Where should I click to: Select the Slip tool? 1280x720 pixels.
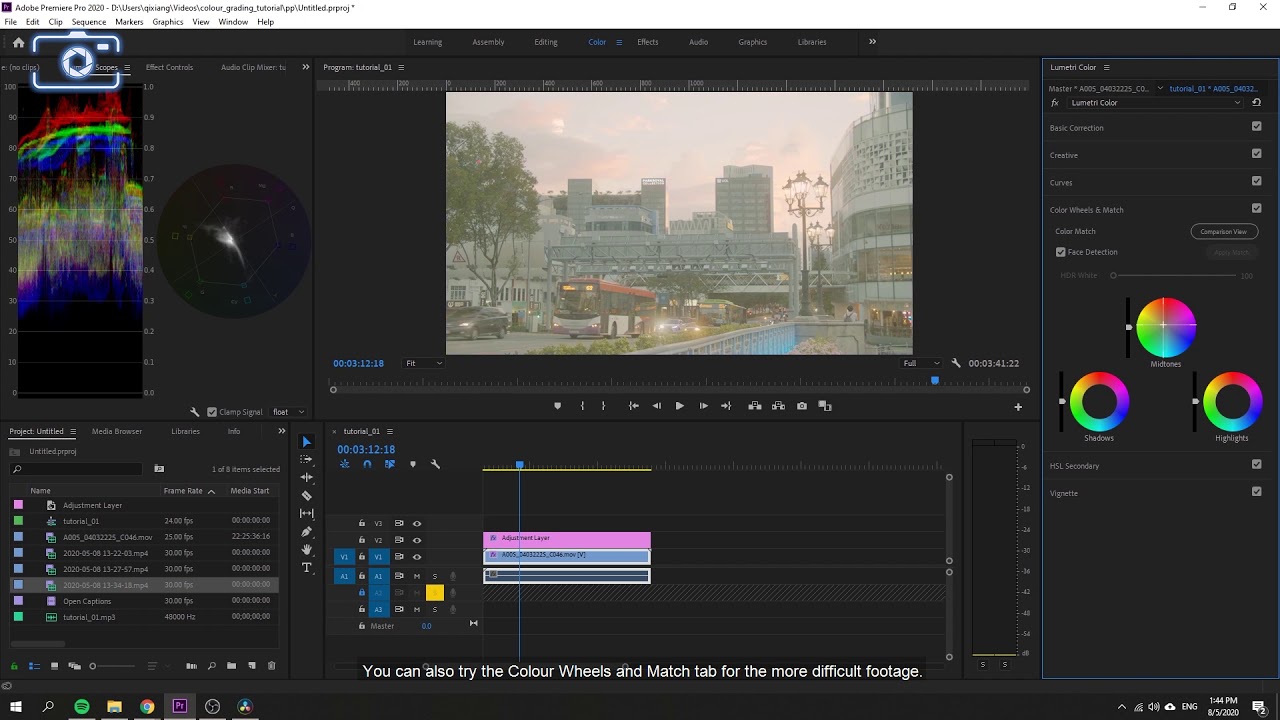(307, 514)
